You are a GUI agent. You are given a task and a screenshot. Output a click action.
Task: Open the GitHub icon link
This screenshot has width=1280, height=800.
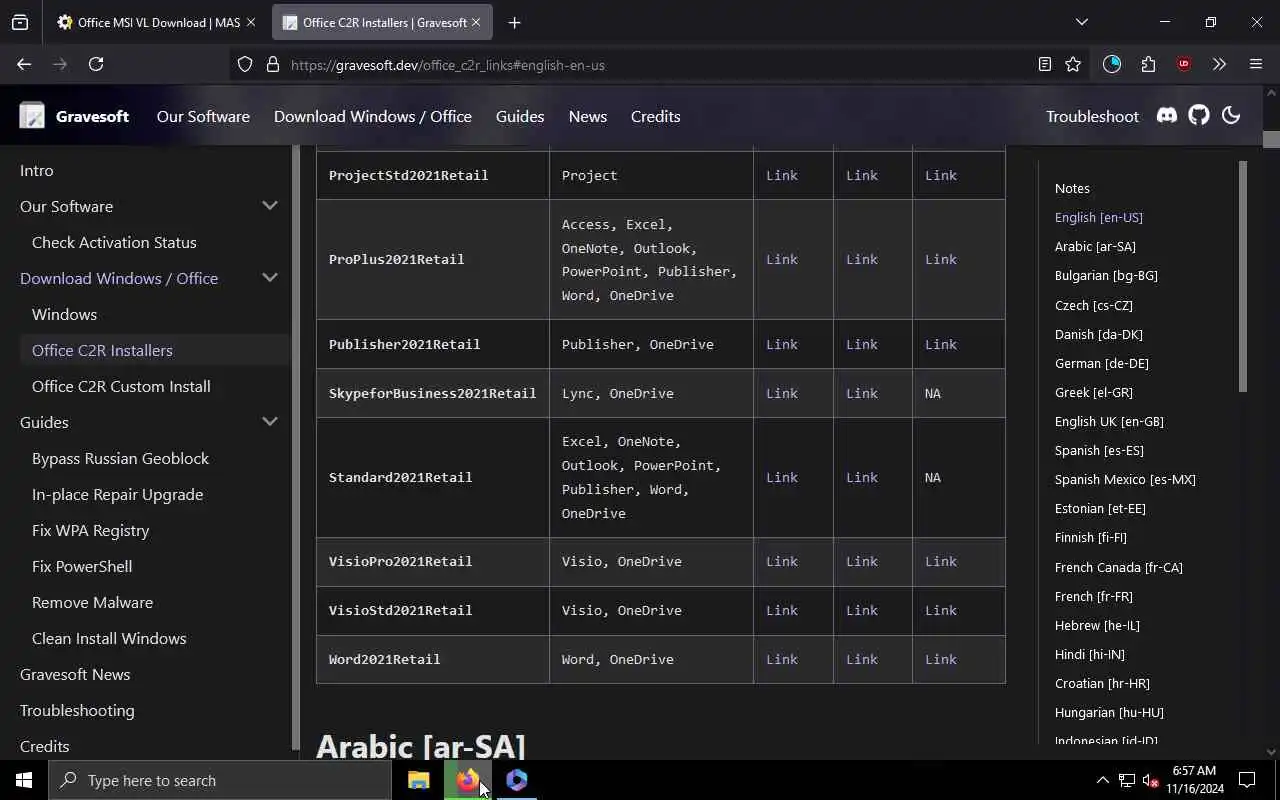point(1199,116)
